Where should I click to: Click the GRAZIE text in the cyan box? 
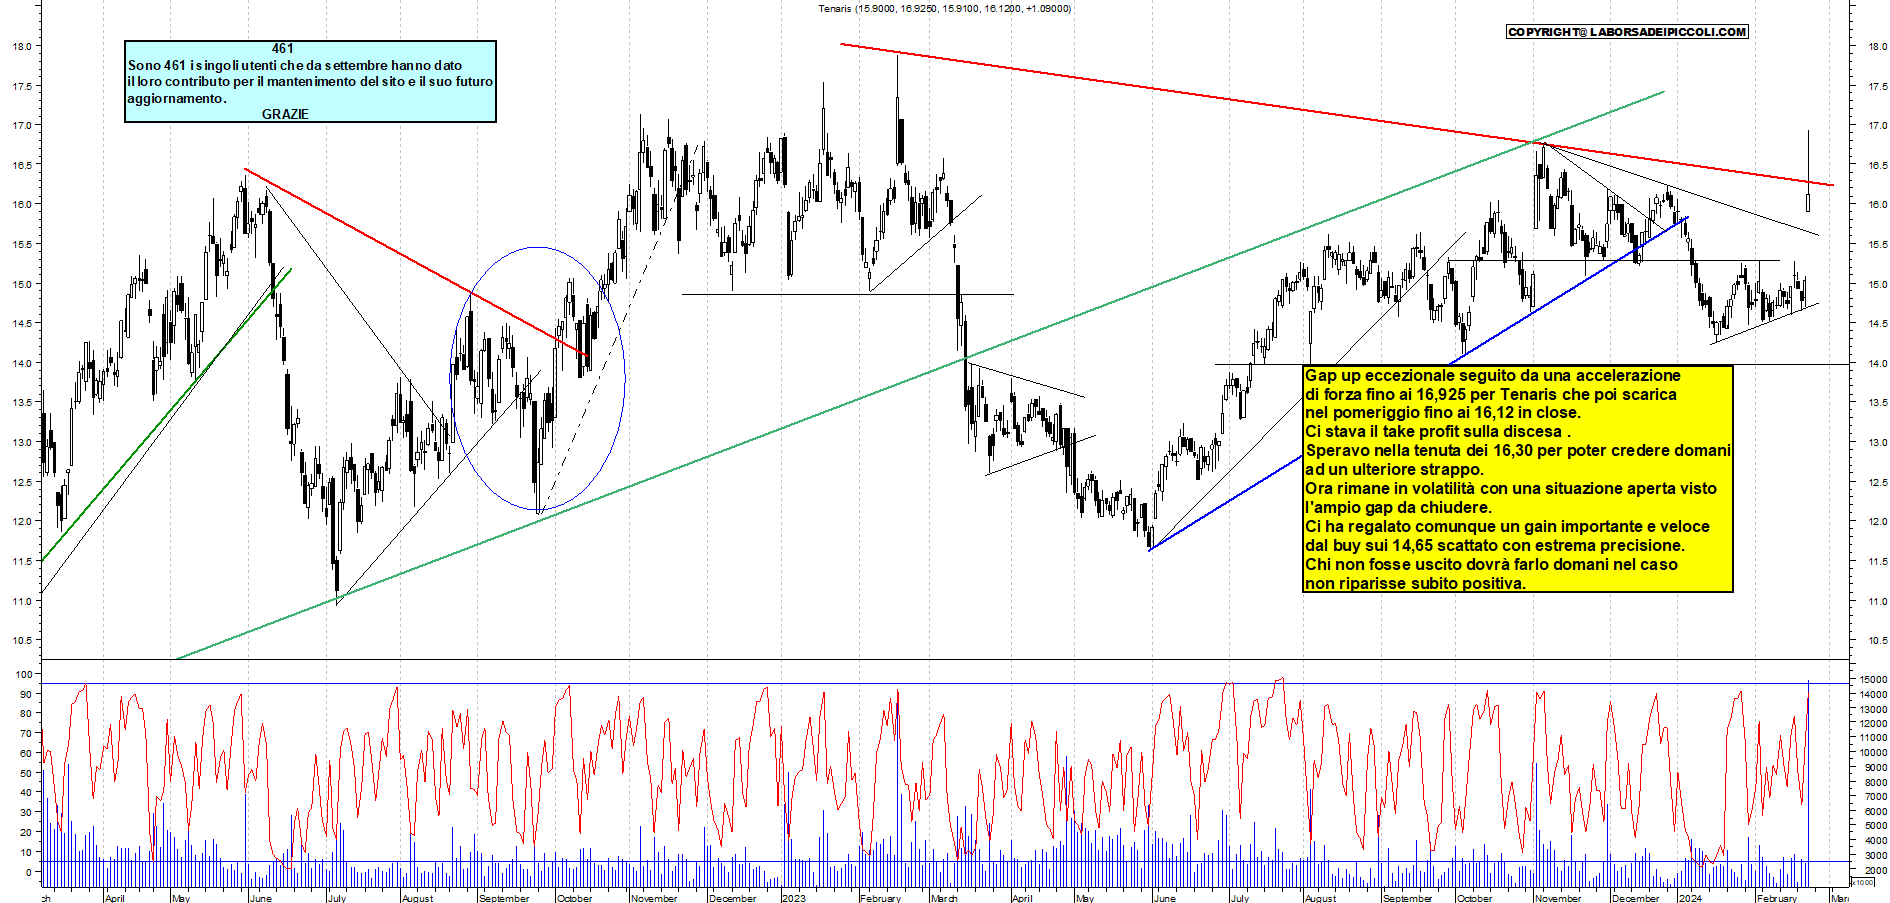285,114
